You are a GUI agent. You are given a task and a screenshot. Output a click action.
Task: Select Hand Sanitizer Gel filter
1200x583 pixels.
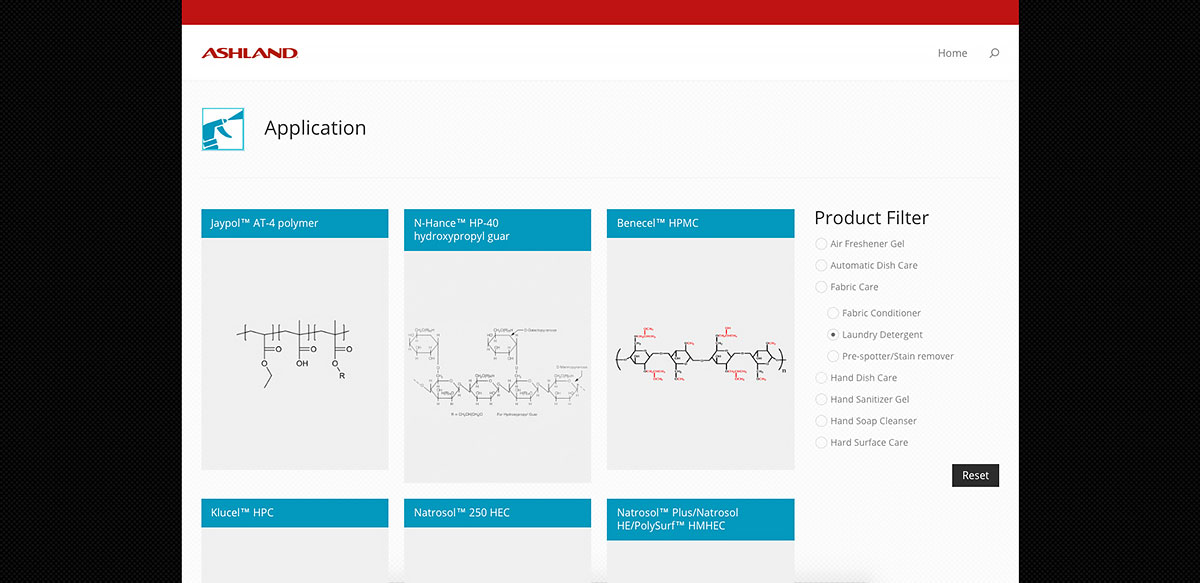(x=822, y=400)
